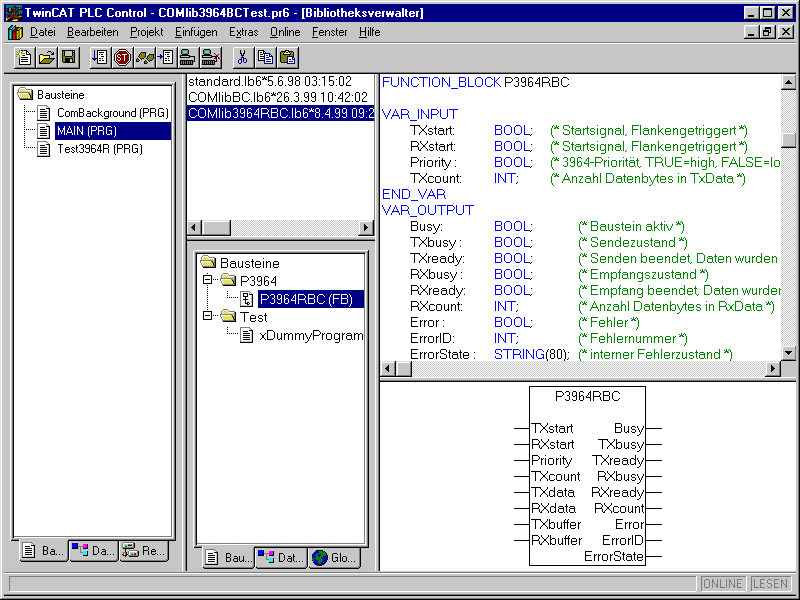Select xDummyProgram in library tree
This screenshot has width=800, height=600.
[x=311, y=335]
